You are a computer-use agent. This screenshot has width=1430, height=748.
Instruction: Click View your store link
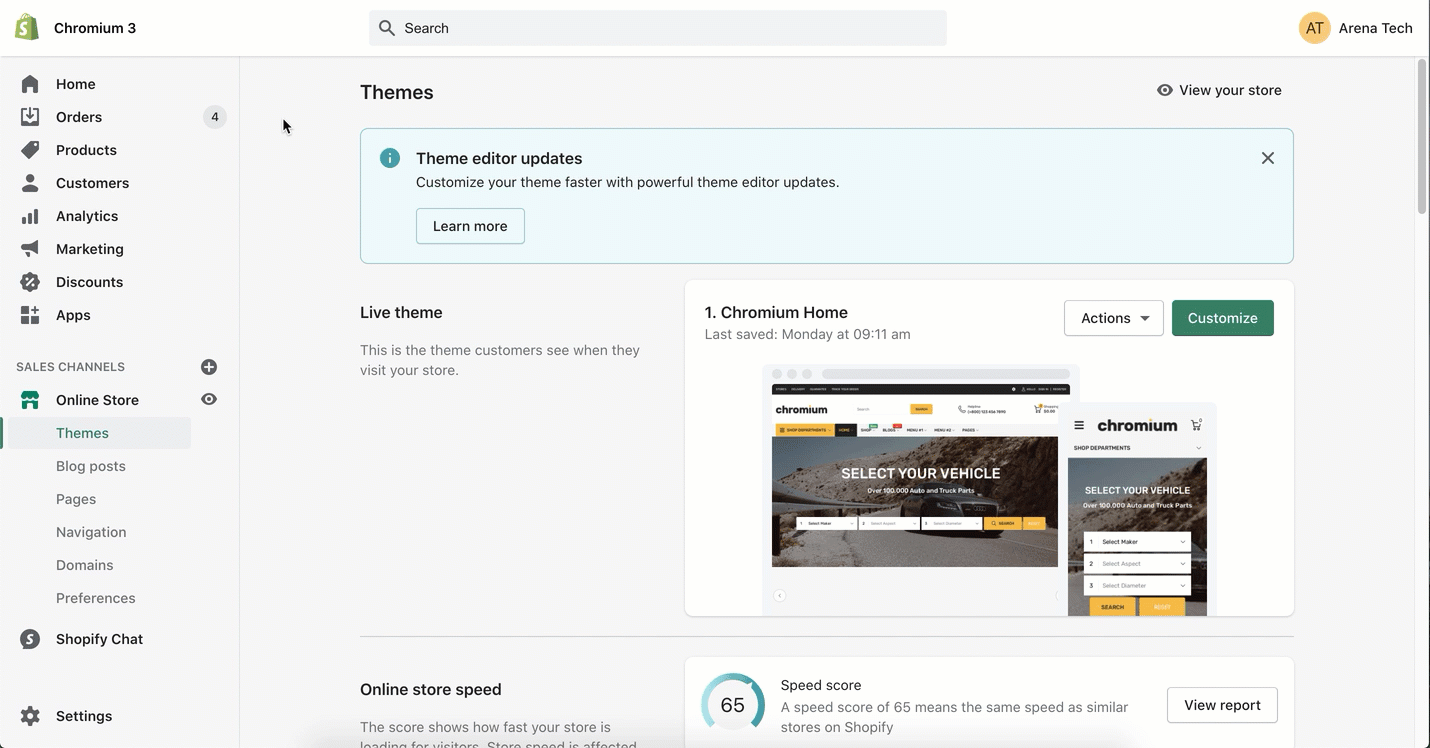1219,90
